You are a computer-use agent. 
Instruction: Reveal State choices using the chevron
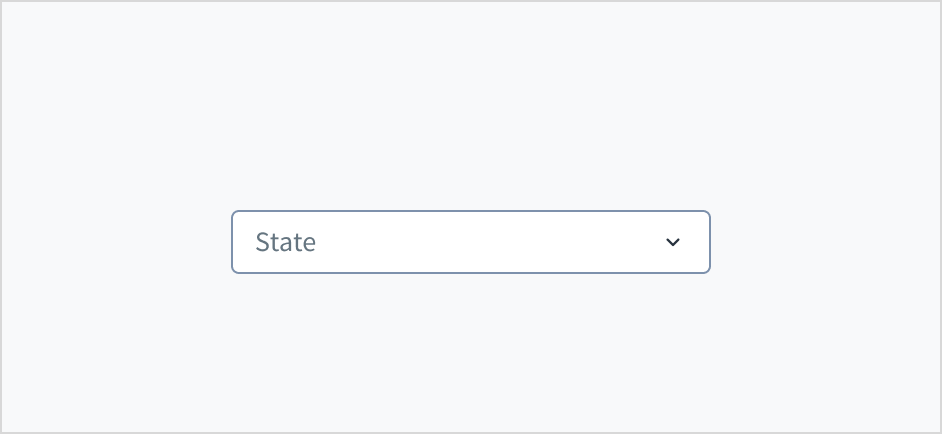pyautogui.click(x=673, y=242)
